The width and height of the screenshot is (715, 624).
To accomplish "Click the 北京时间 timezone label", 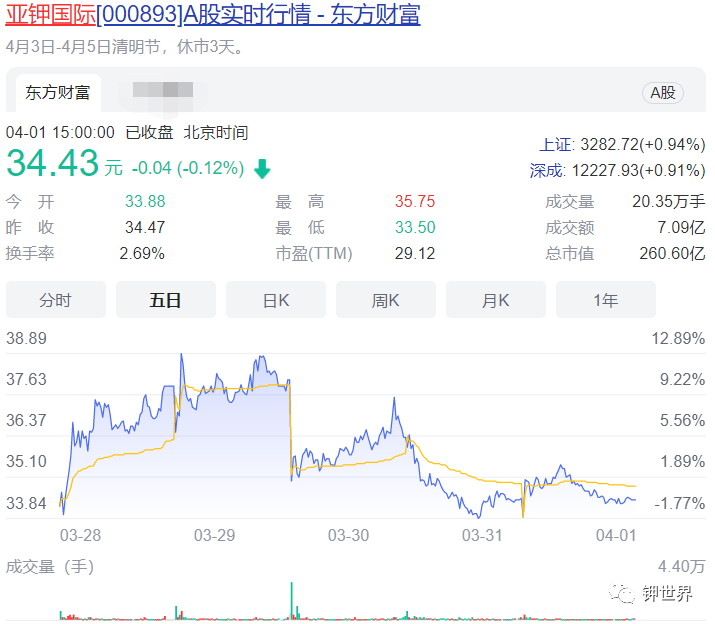I will click(216, 132).
